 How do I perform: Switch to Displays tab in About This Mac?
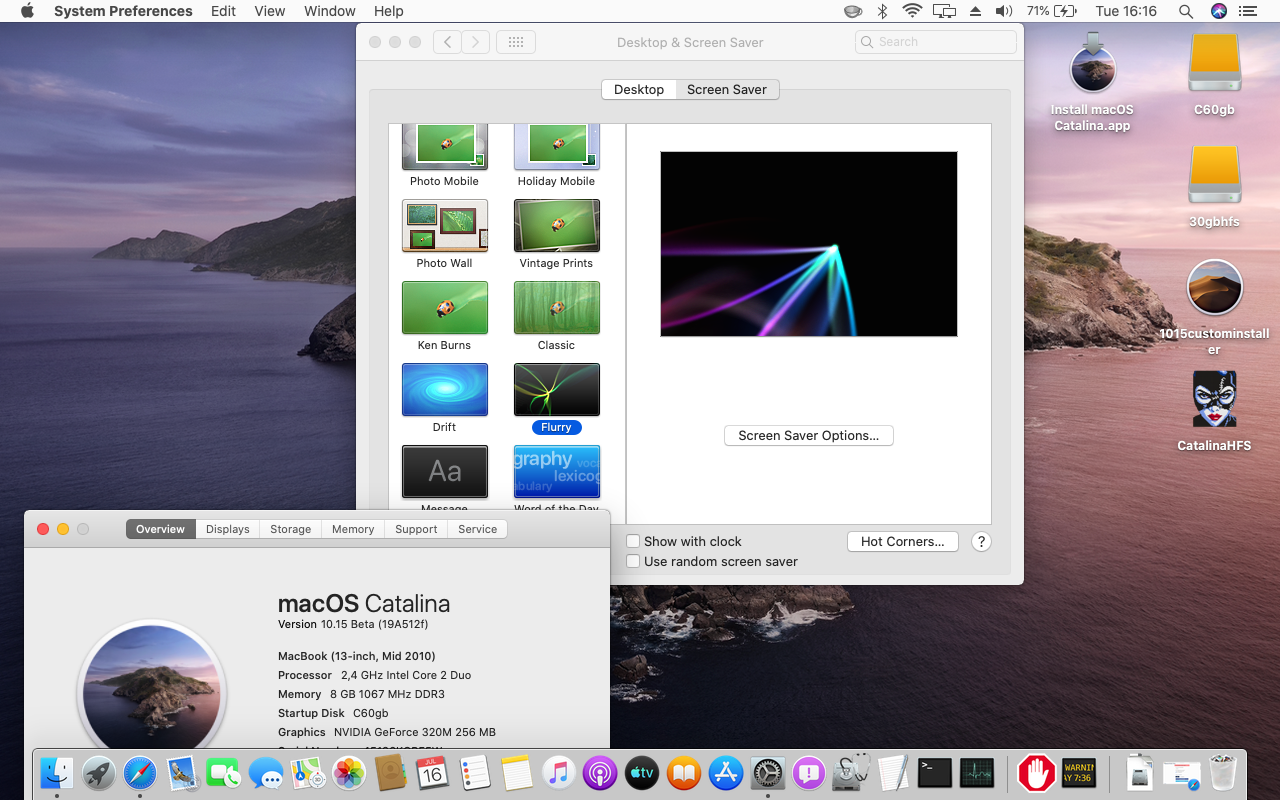click(228, 529)
